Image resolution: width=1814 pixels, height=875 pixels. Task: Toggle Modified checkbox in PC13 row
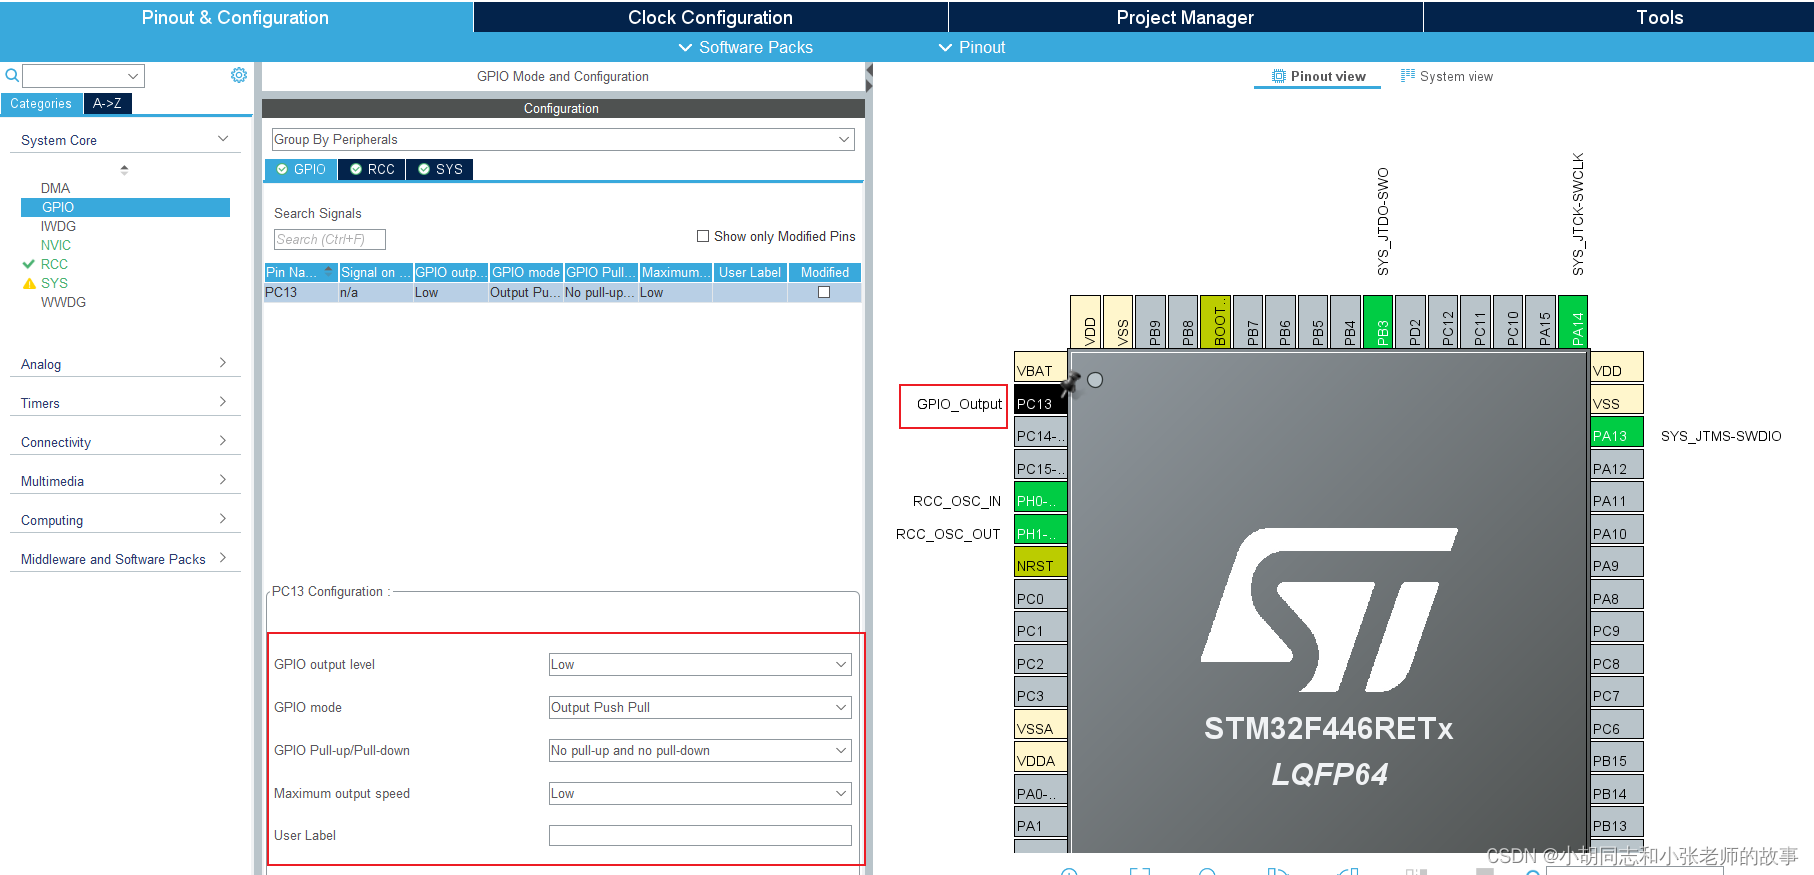[824, 292]
